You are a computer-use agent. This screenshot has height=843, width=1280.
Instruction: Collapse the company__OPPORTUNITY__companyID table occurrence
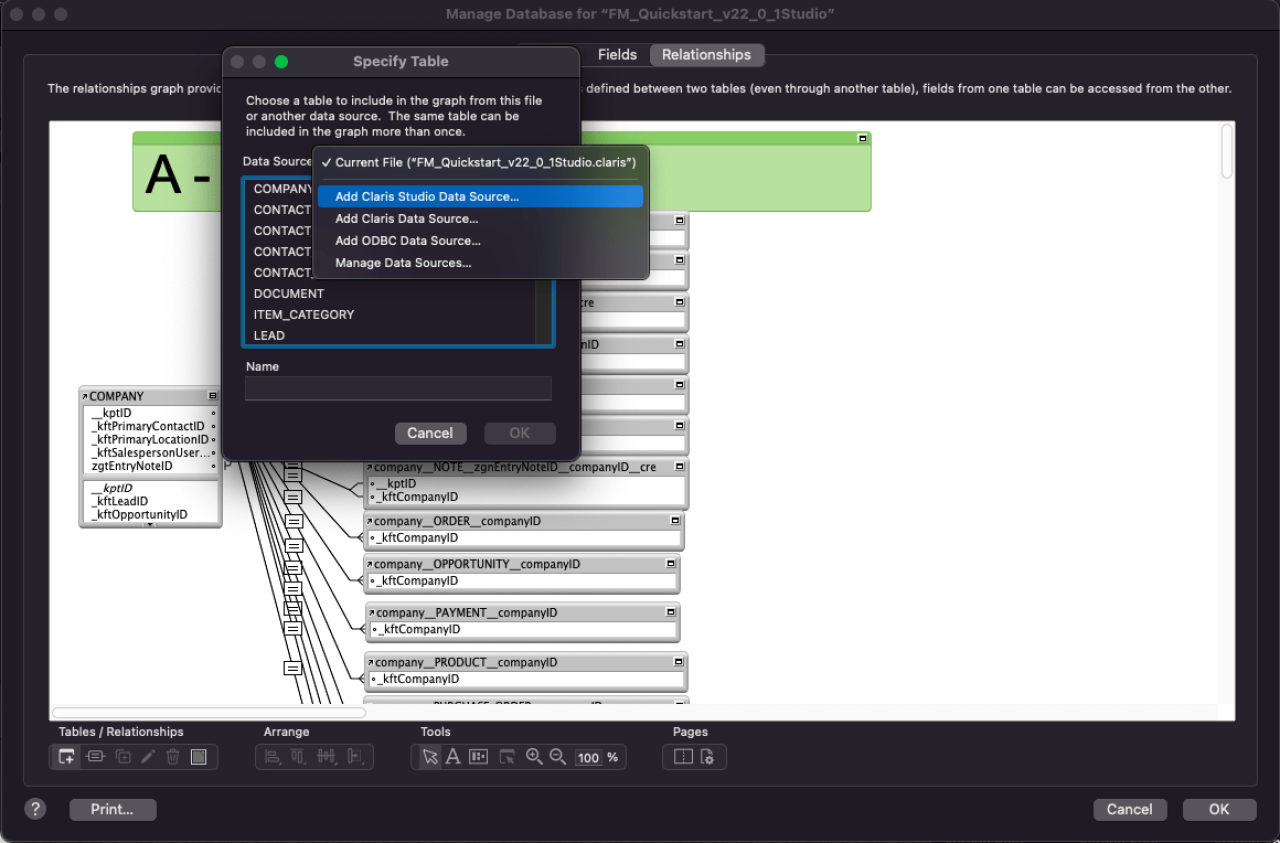[671, 564]
